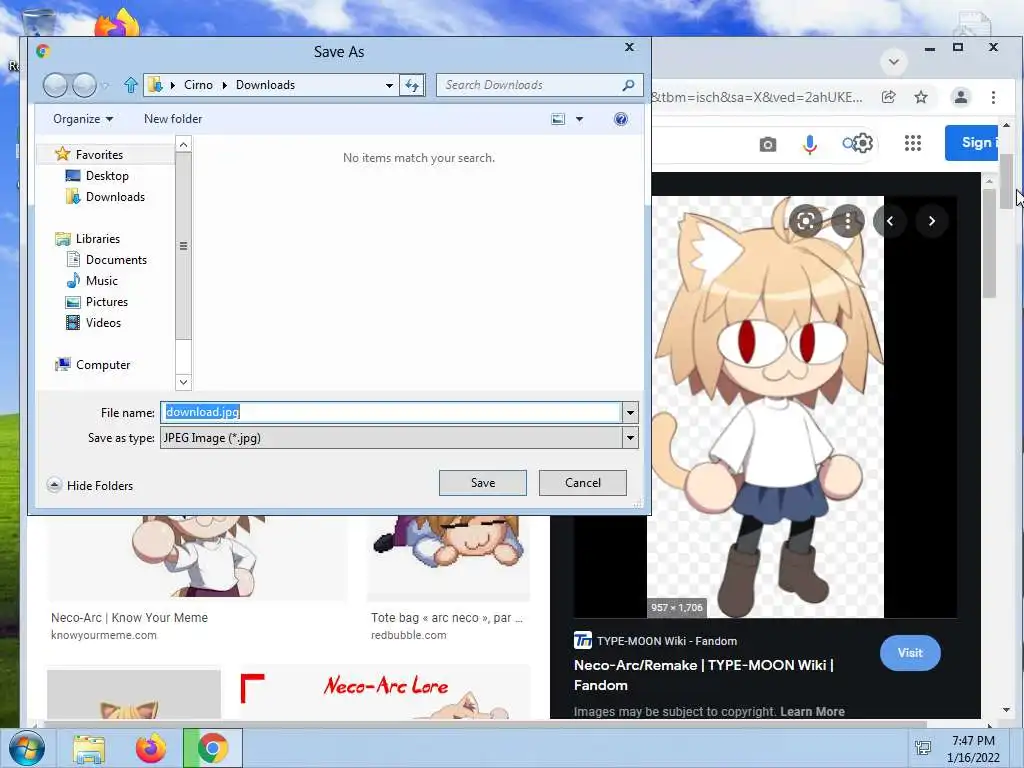Select Computer in the navigation pane

coord(103,364)
